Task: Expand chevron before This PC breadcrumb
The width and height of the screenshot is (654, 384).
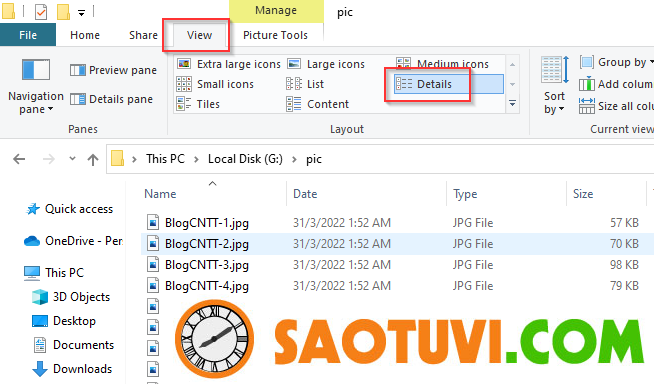Action: pyautogui.click(x=134, y=159)
